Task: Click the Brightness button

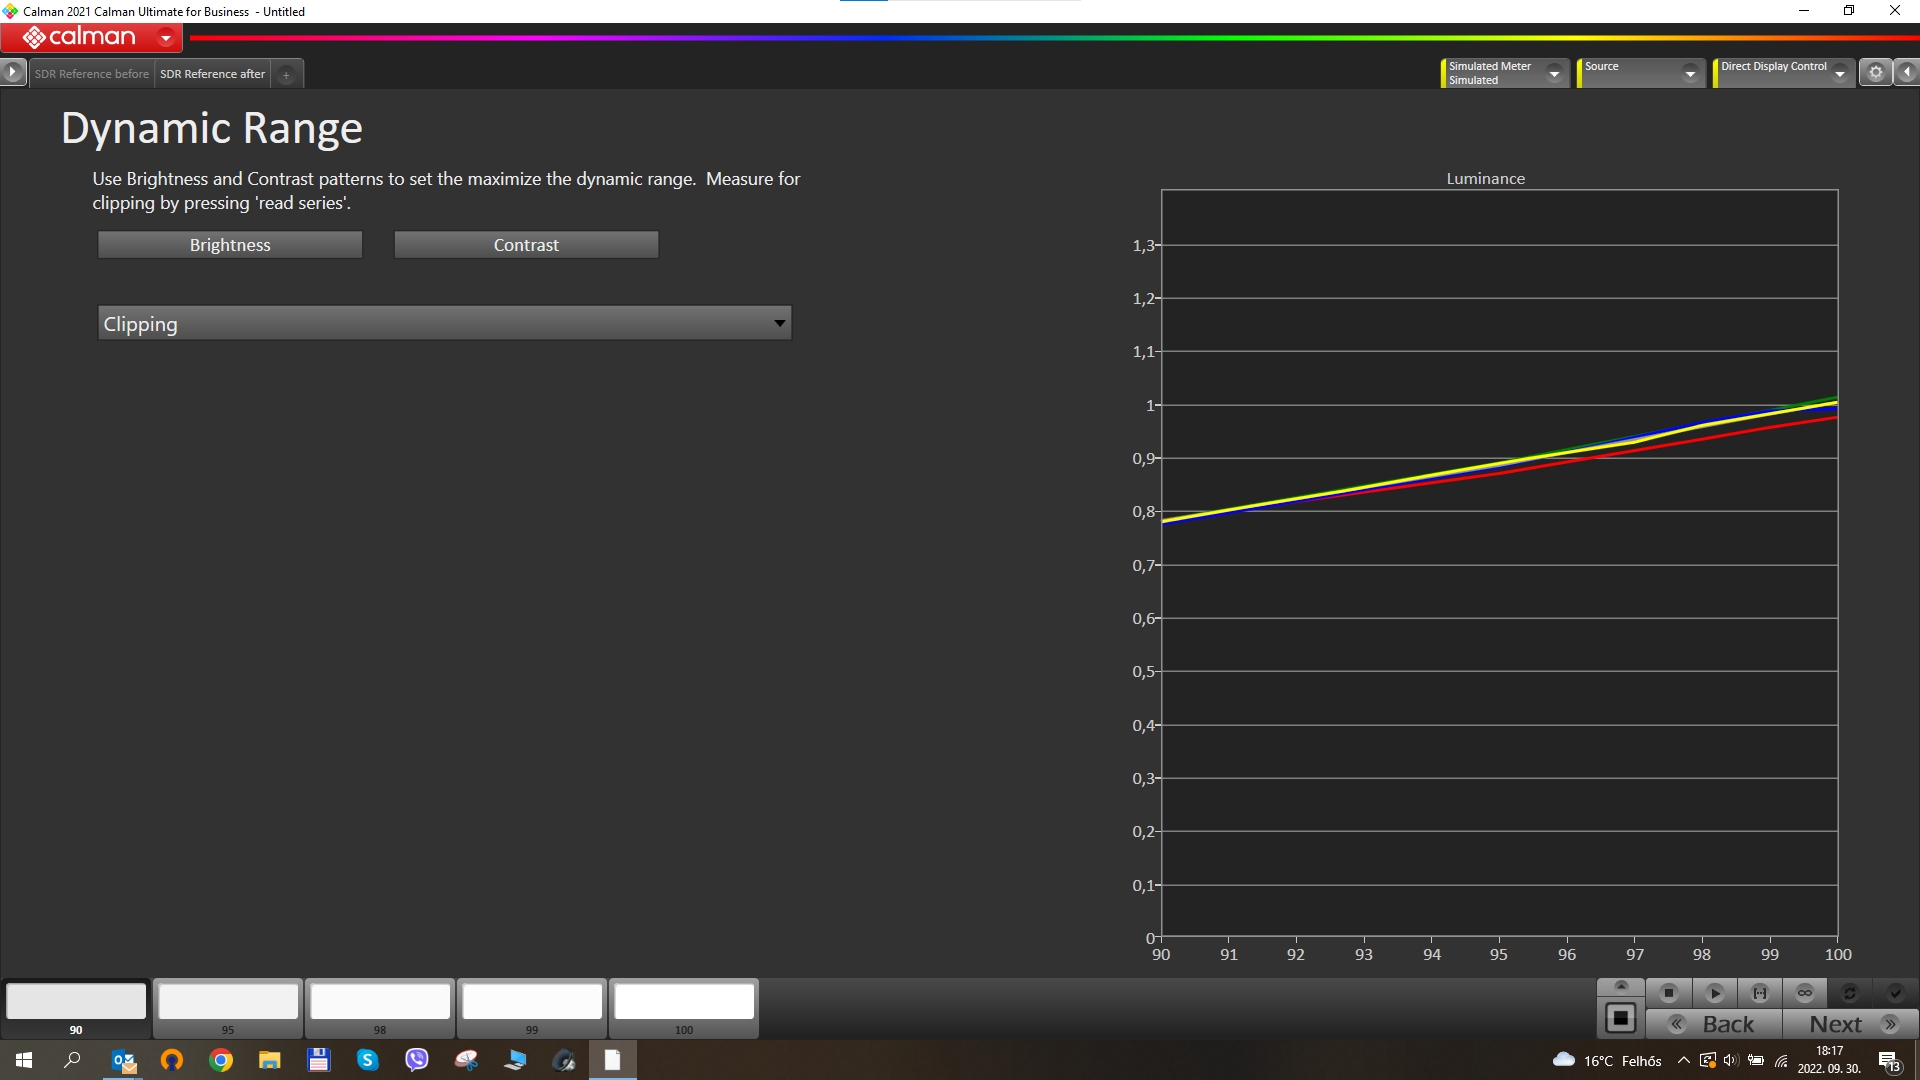Action: 230,245
